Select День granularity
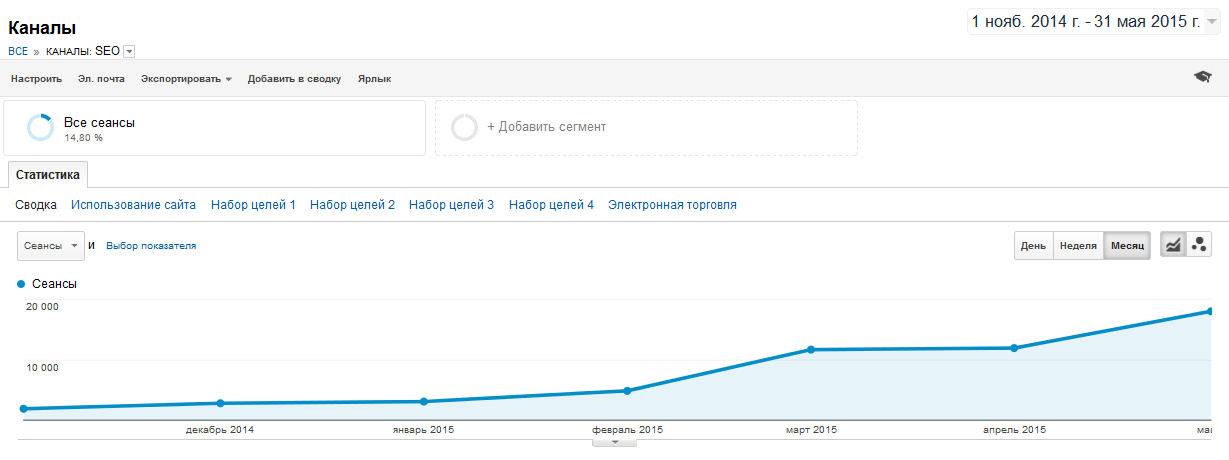Viewport: 1229px width, 460px height. 1034,246
